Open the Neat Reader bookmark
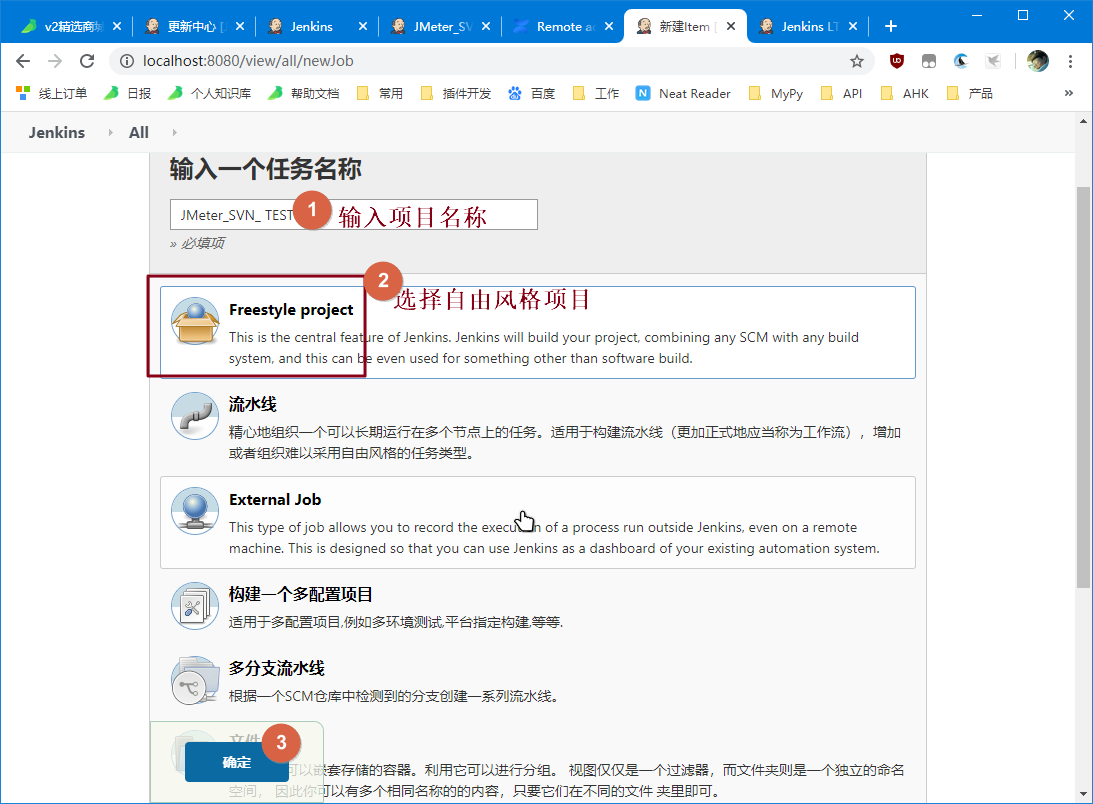 coord(683,93)
